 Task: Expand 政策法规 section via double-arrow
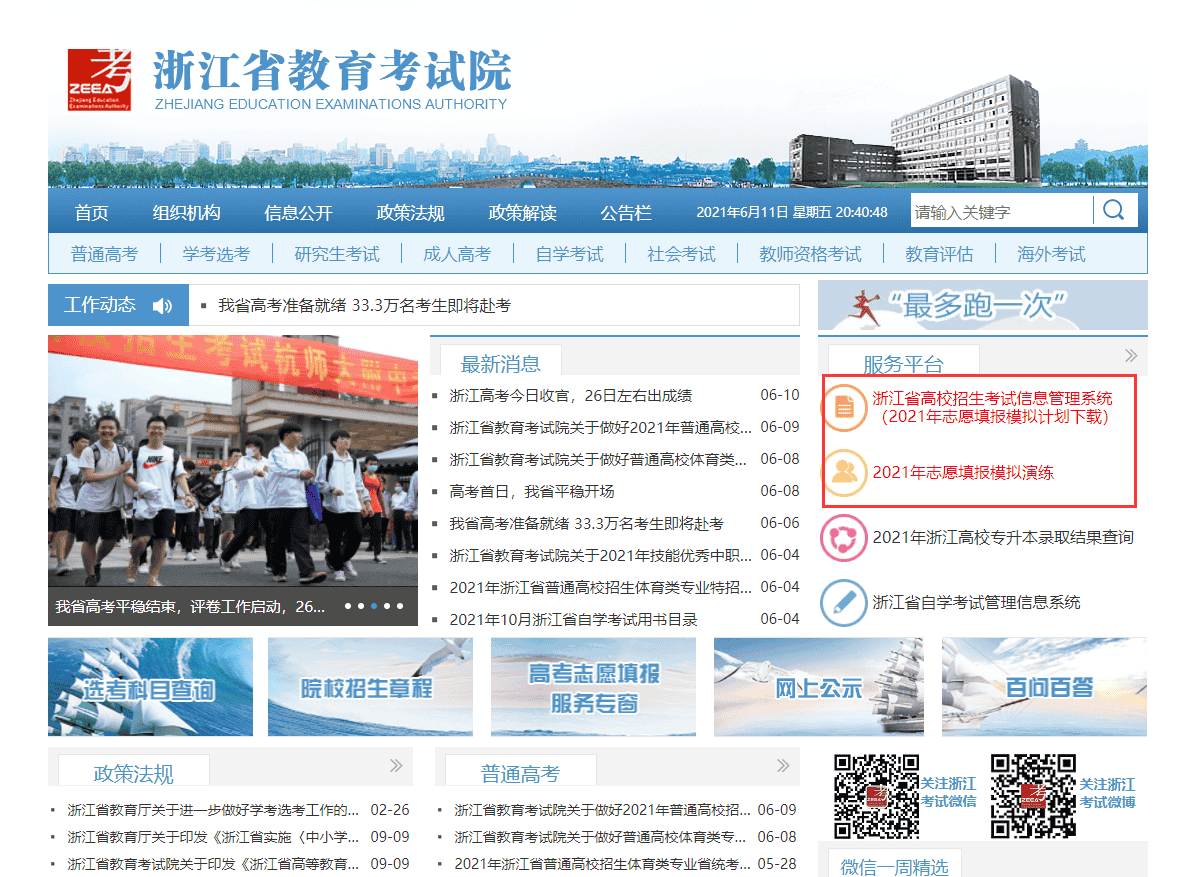pyautogui.click(x=396, y=766)
